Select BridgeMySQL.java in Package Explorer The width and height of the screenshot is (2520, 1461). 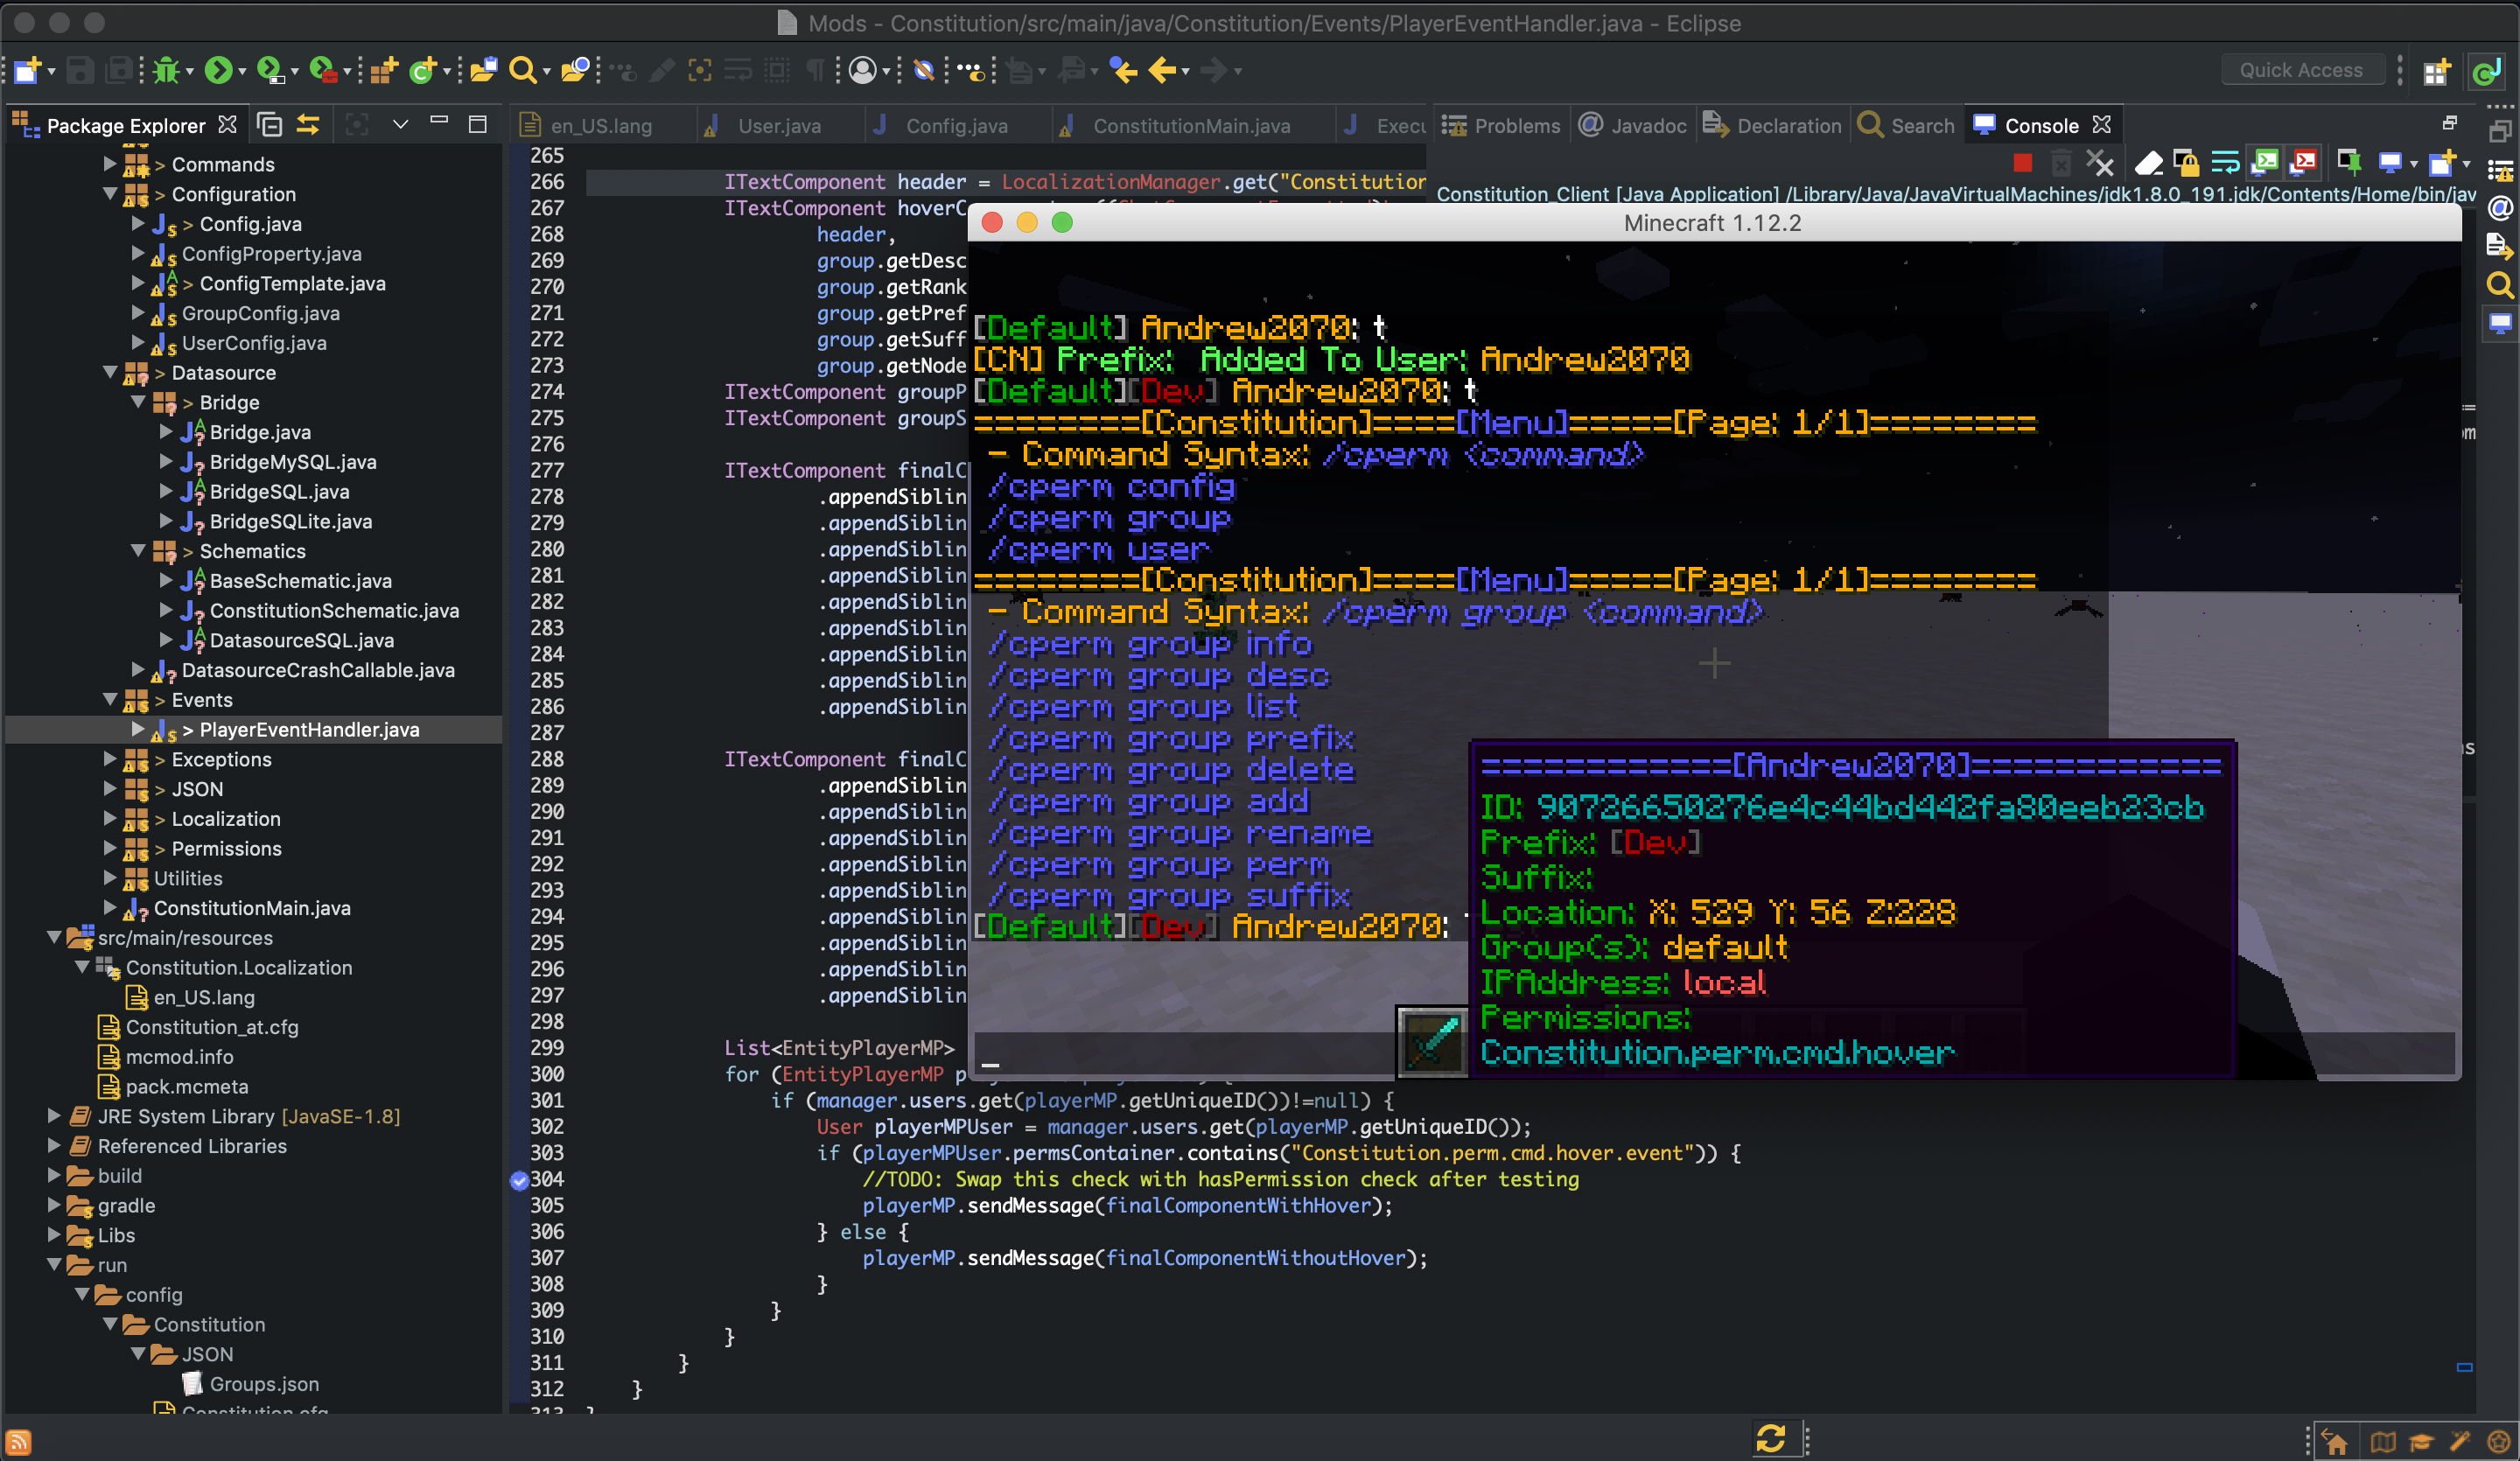click(x=292, y=462)
